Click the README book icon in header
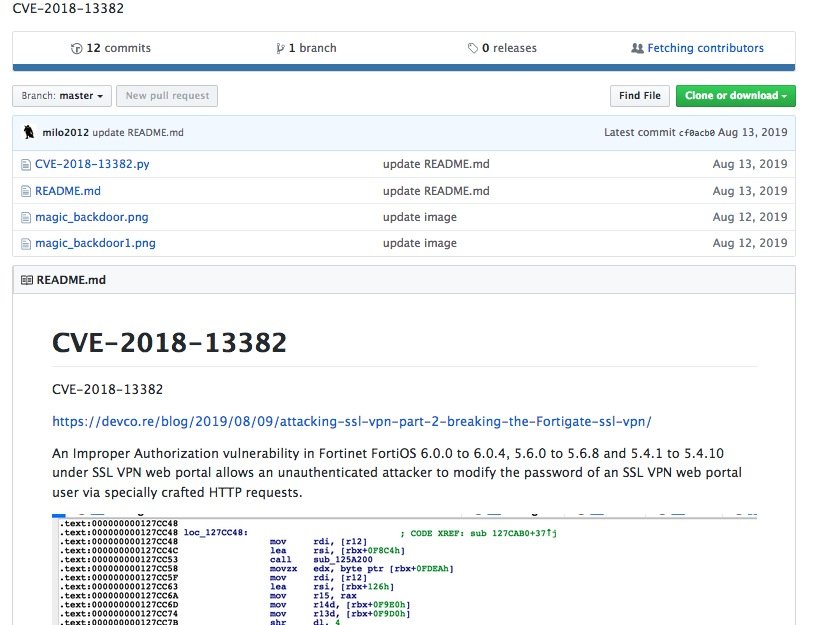 coord(27,280)
